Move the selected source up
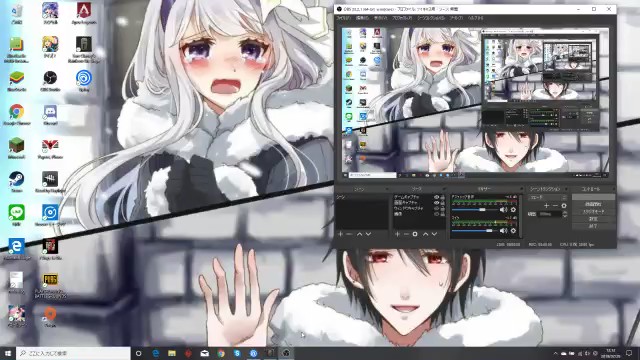 (425, 234)
